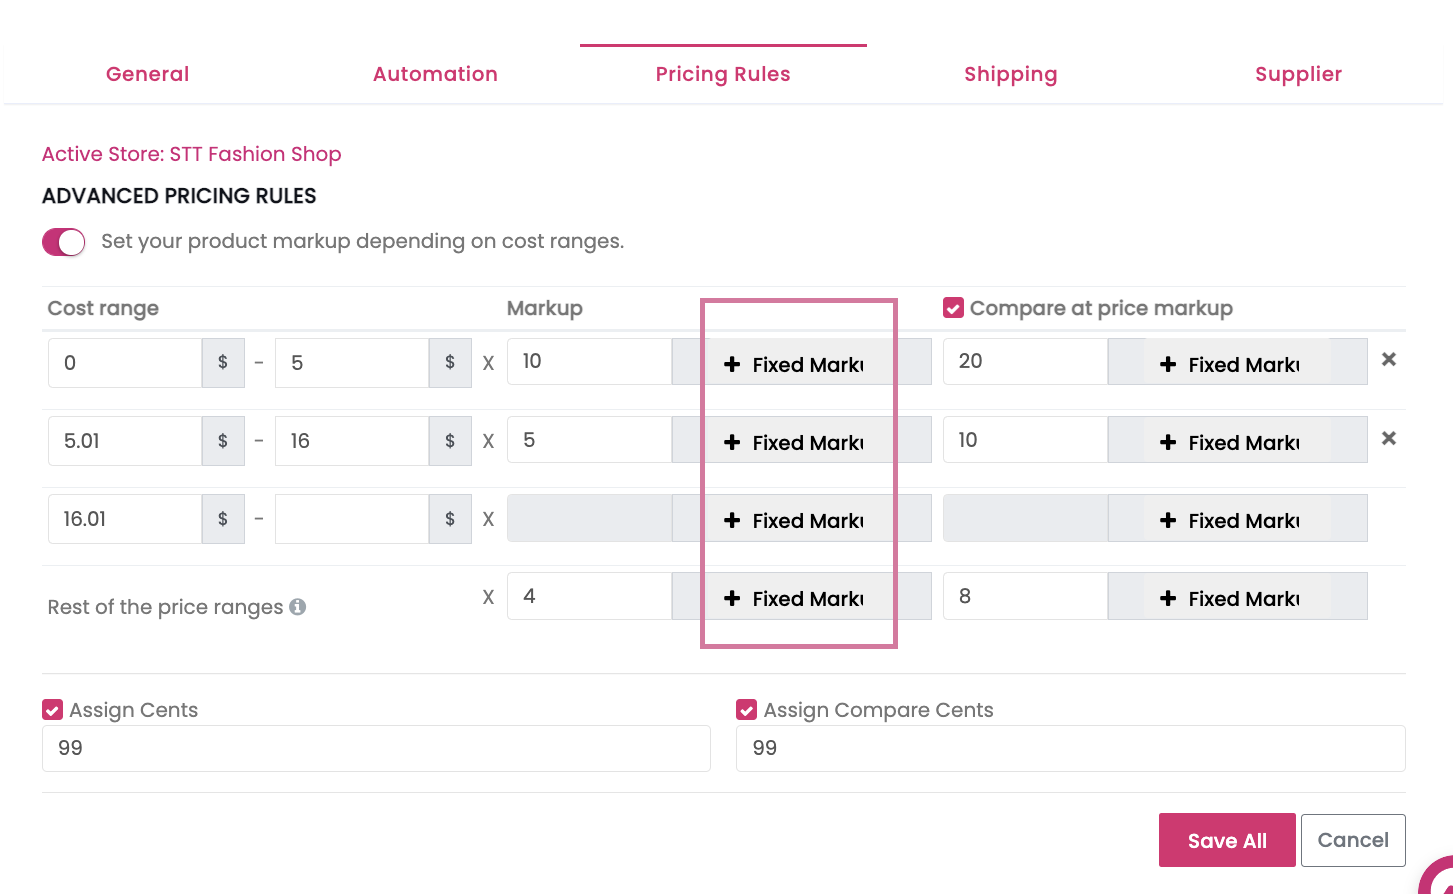The image size is (1453, 894).
Task: Select the Pricing Rules tab
Action: pos(723,74)
